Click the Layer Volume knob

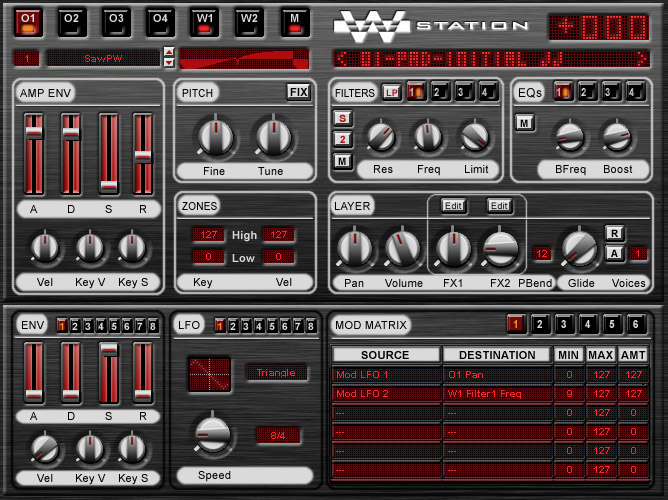pyautogui.click(x=402, y=248)
